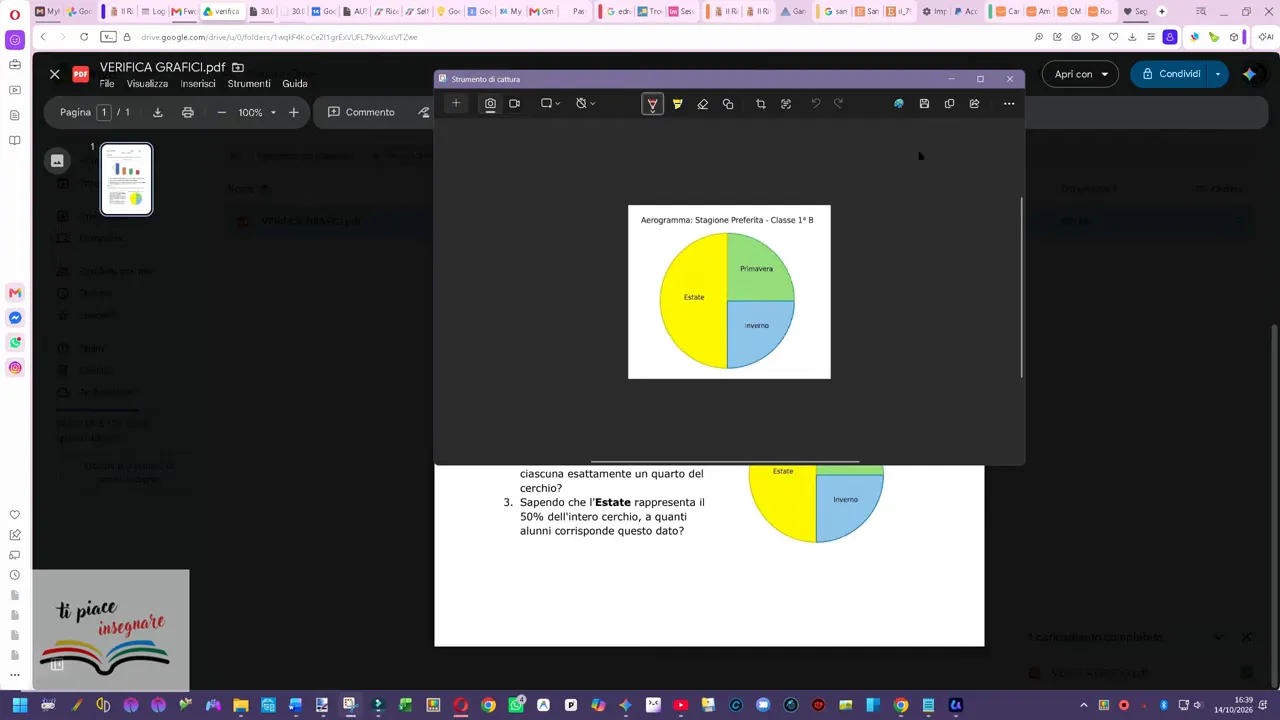1280x720 pixels.
Task: Share the captured snip
Action: 974,104
